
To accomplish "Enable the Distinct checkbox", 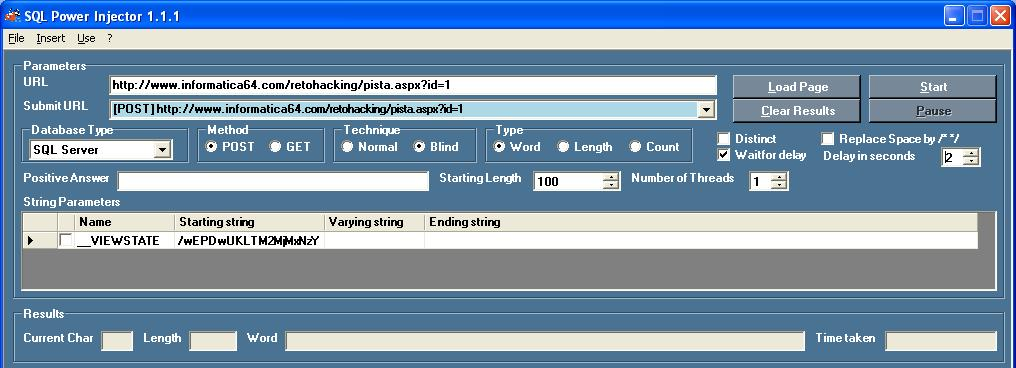I will [724, 139].
